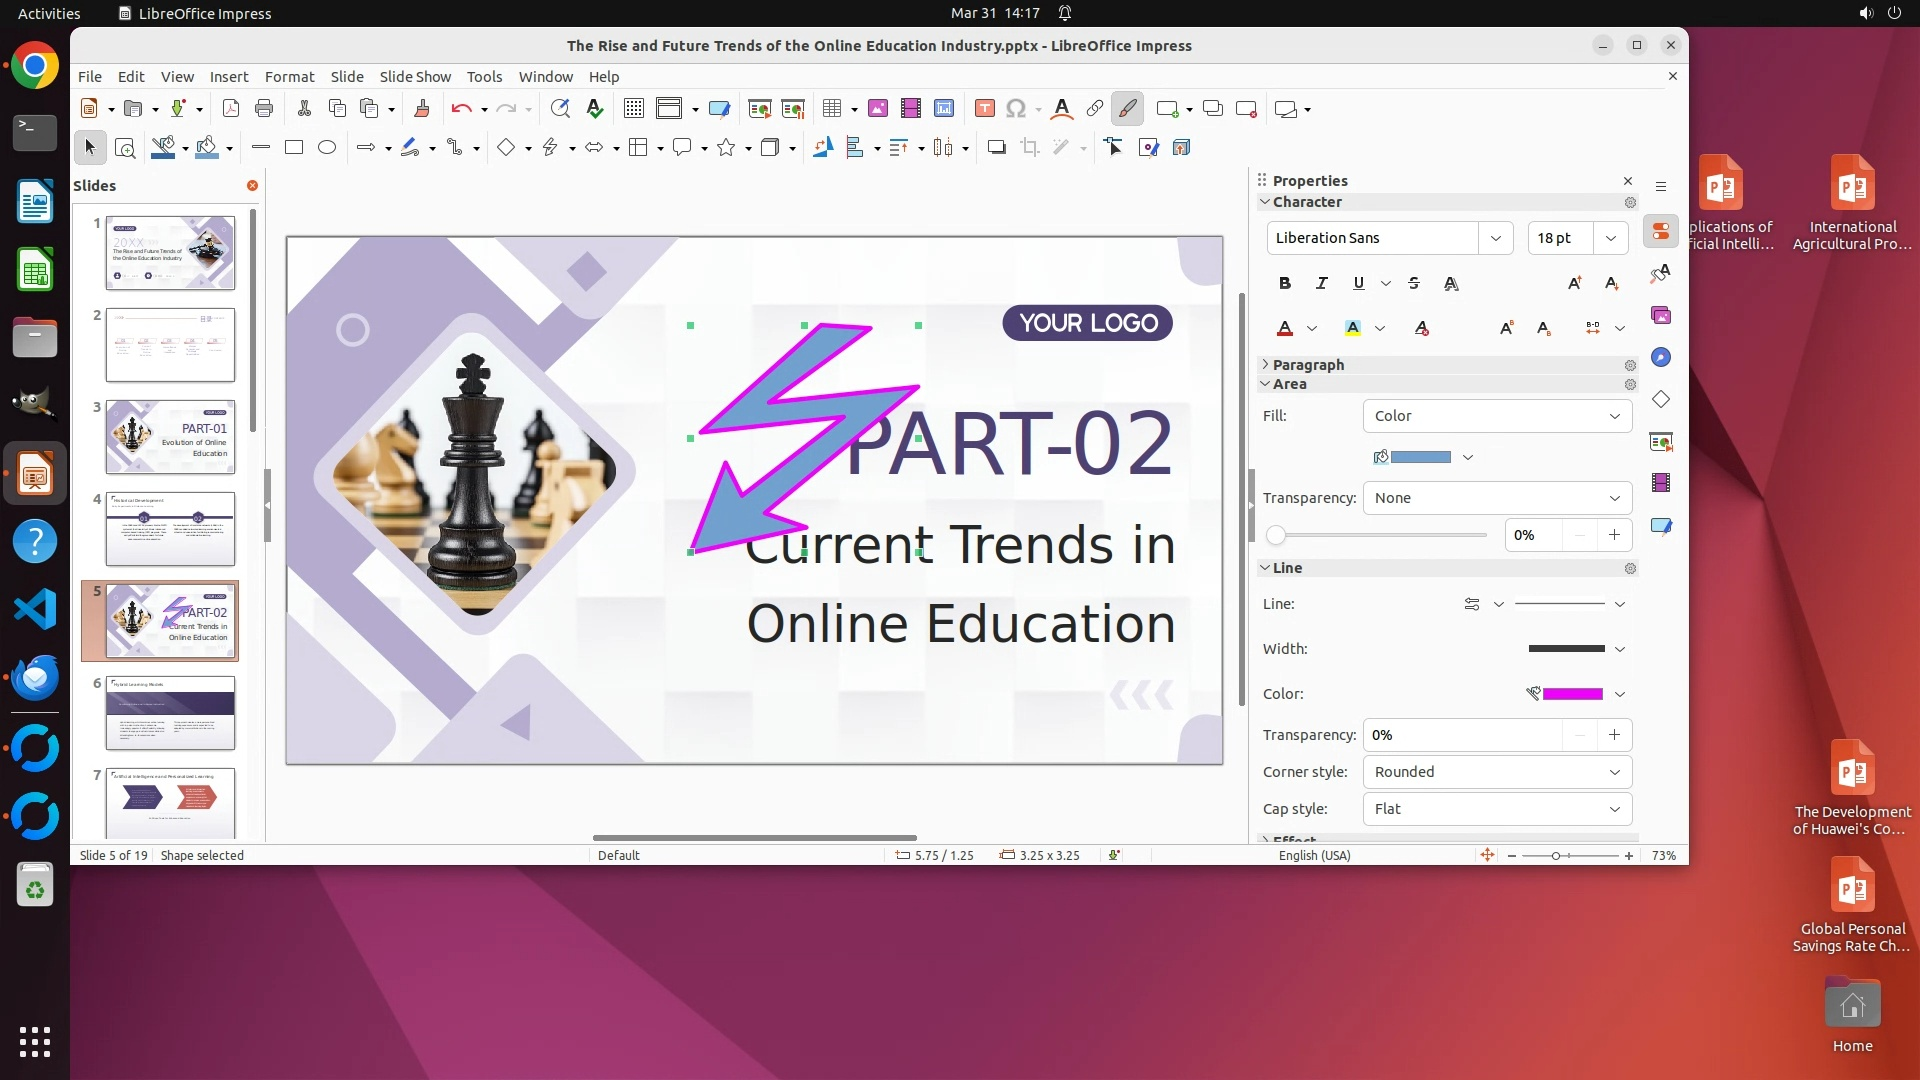Click the magenta line color swatch

[1572, 694]
